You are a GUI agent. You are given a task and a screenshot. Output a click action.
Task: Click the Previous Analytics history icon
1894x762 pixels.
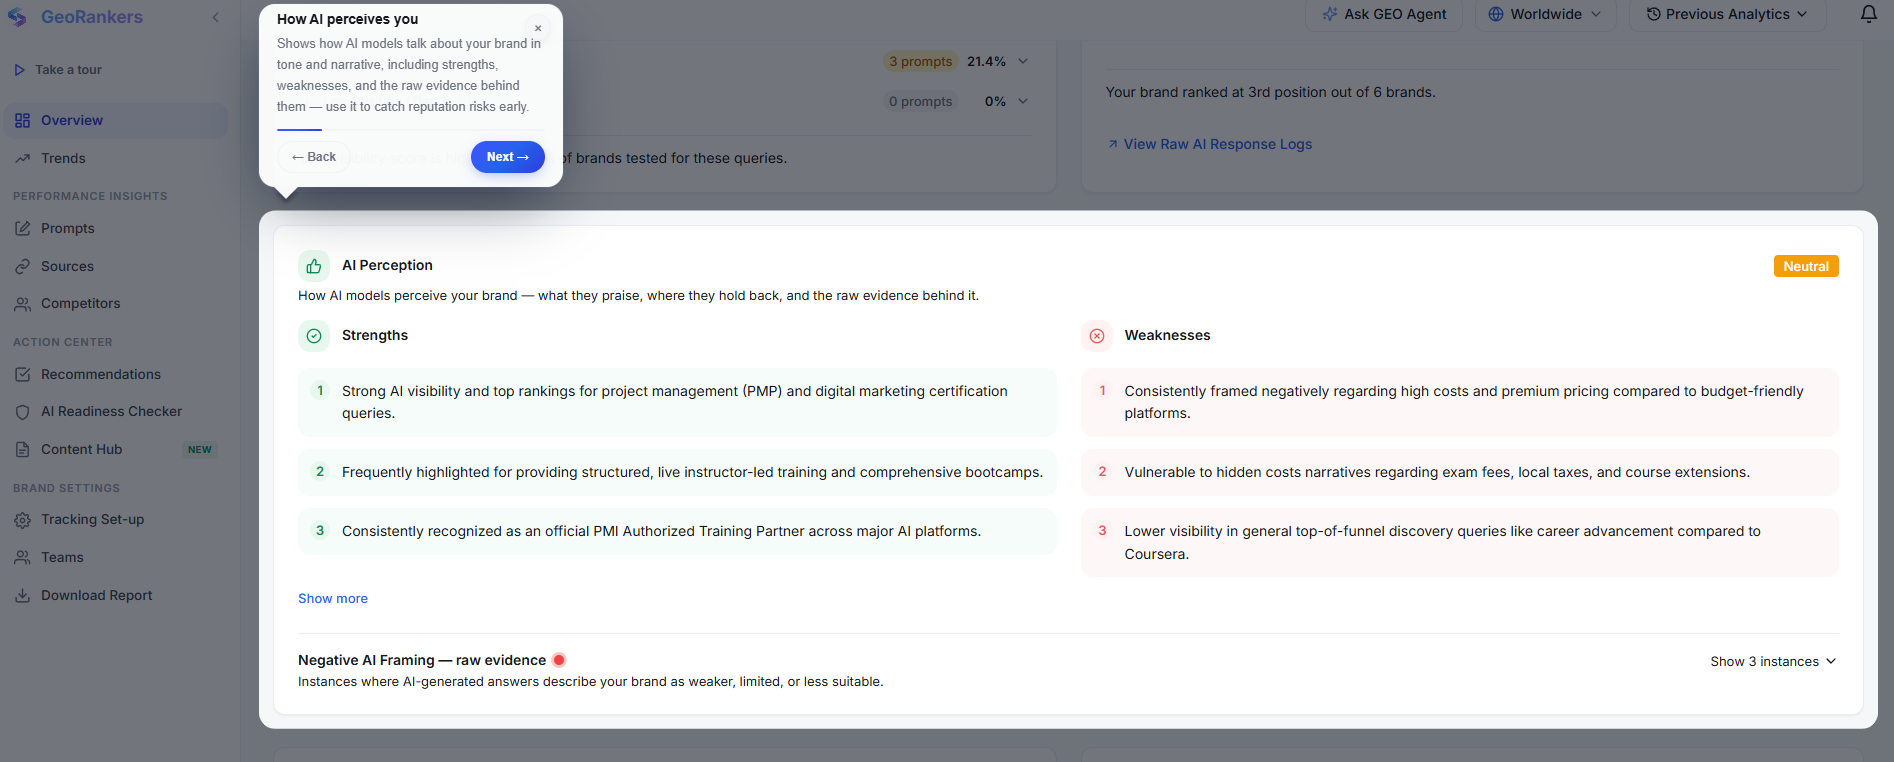(x=1653, y=14)
